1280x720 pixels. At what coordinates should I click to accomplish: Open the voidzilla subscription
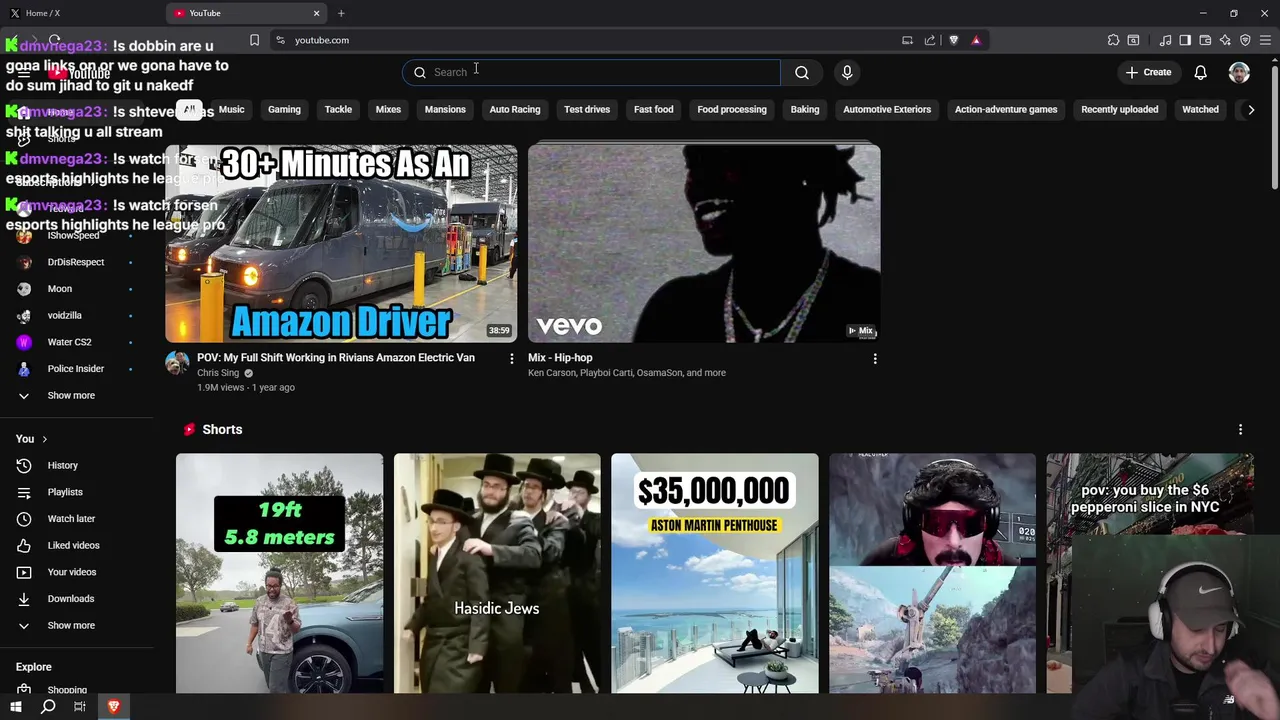click(x=76, y=316)
